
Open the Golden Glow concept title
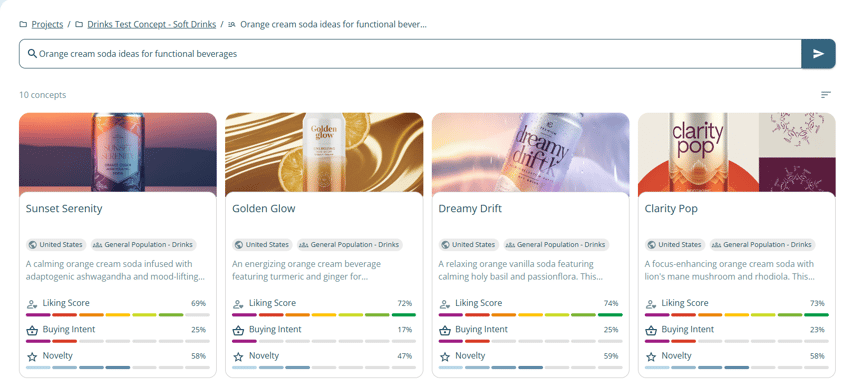pos(264,209)
